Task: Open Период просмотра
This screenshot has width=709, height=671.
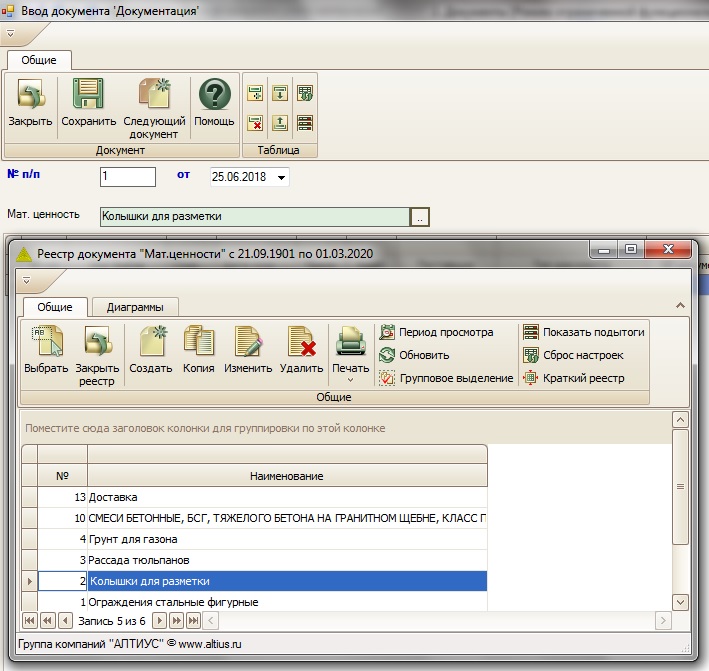Action: click(436, 332)
